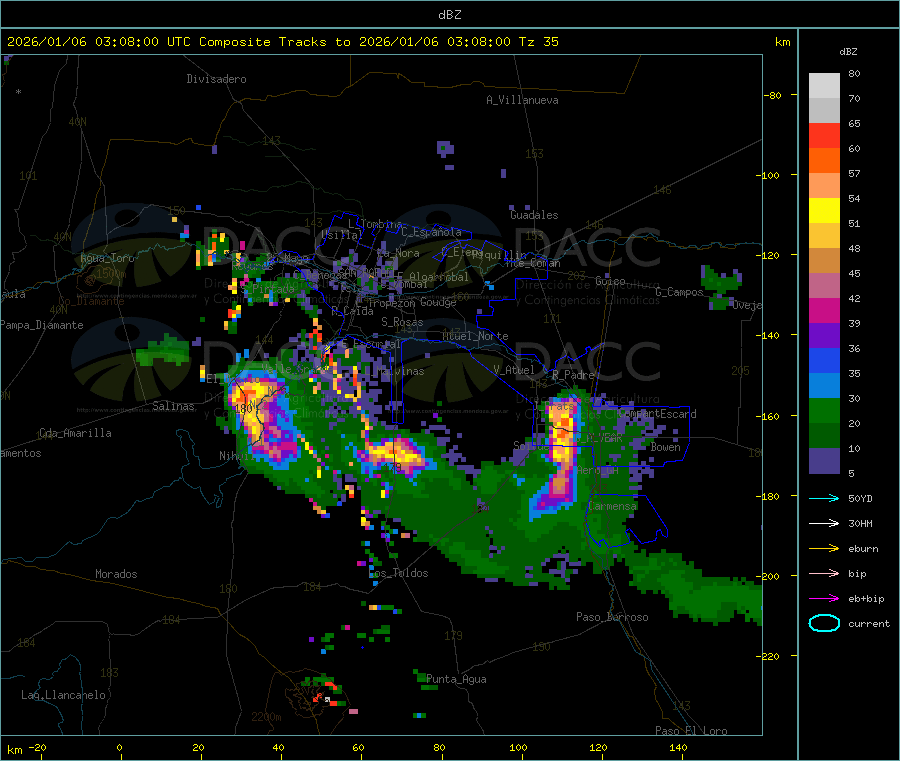
Task: Click the yellow eburn arrow legend icon
Action: point(824,549)
